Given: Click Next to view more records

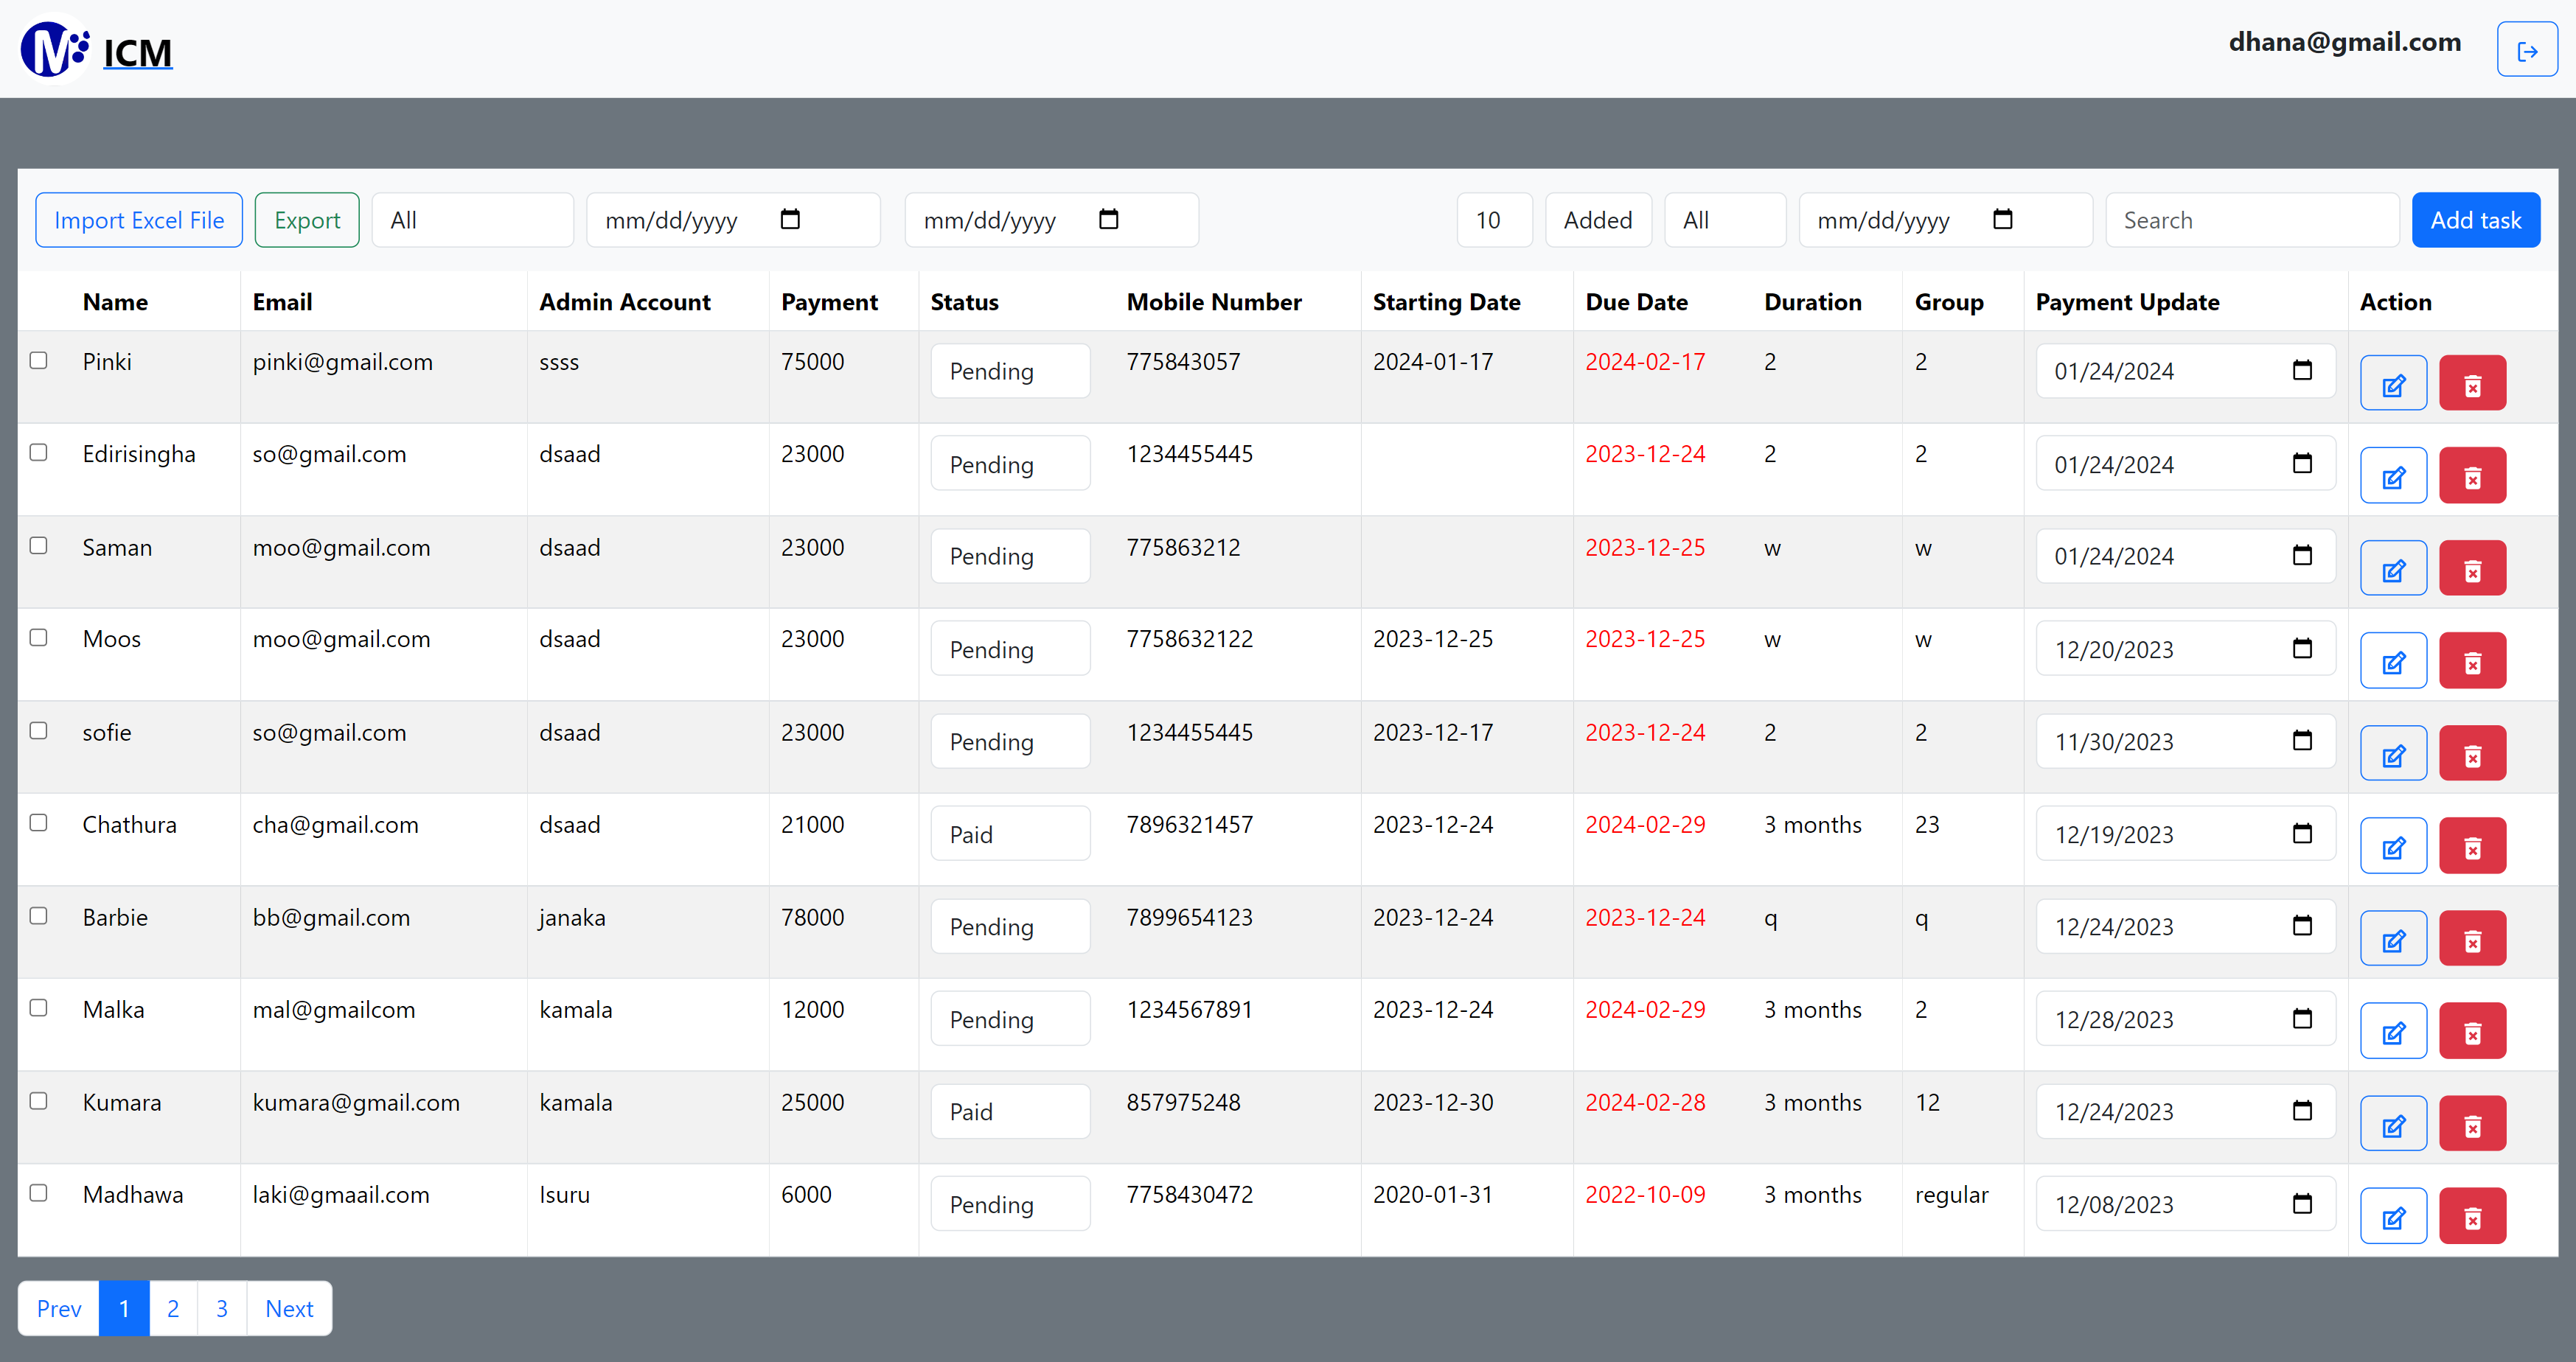Looking at the screenshot, I should click(x=288, y=1308).
